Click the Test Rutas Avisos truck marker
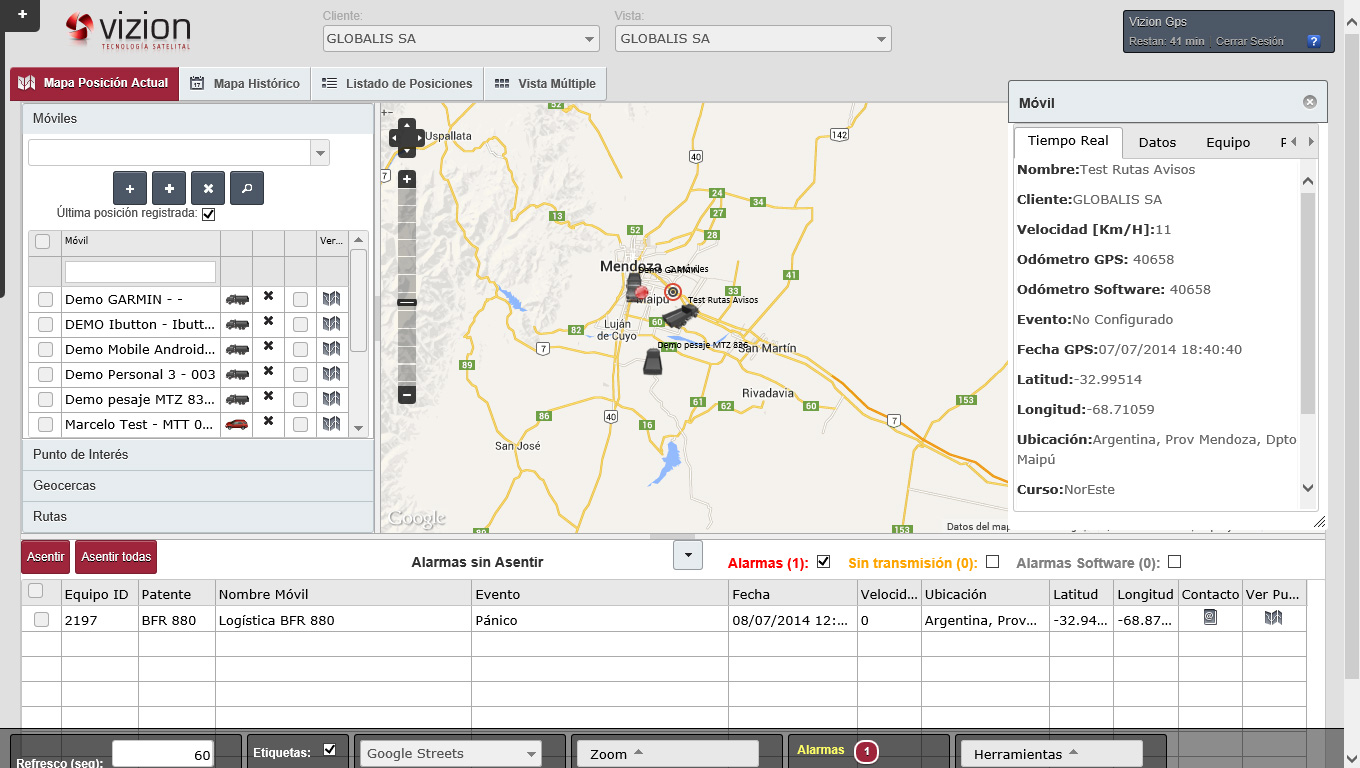The height and width of the screenshot is (768, 1360). coord(681,315)
